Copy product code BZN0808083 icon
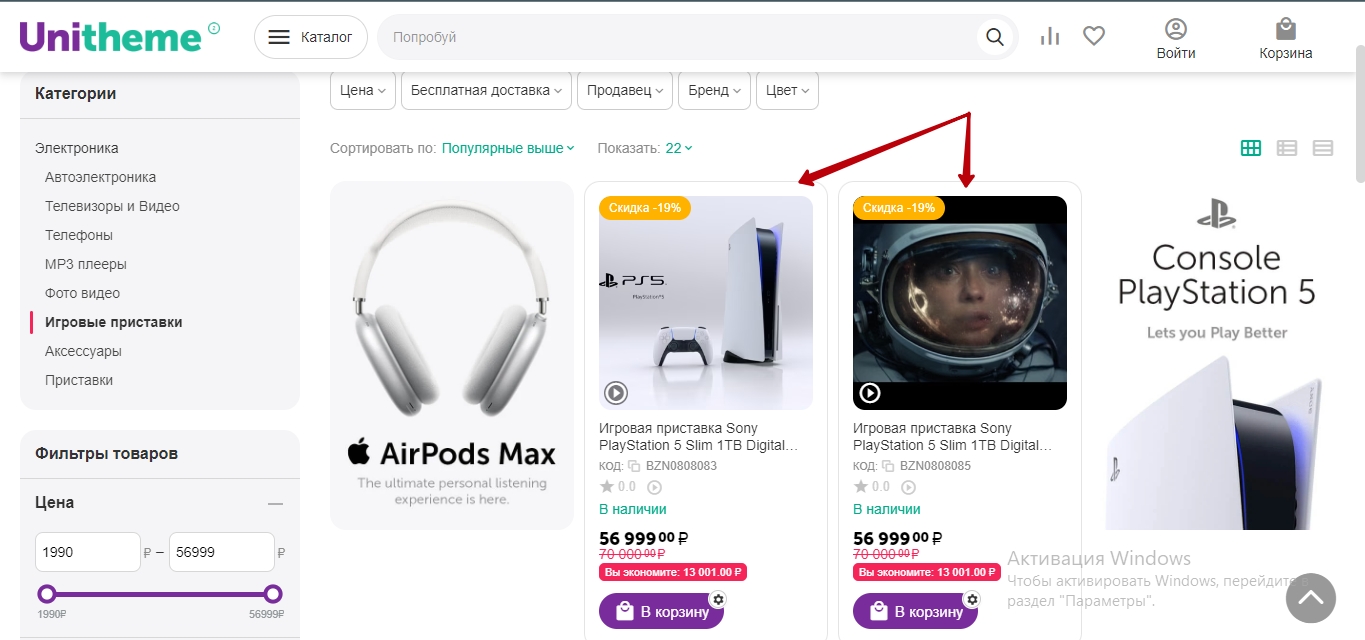Viewport: 1365px width, 640px height. [x=634, y=466]
